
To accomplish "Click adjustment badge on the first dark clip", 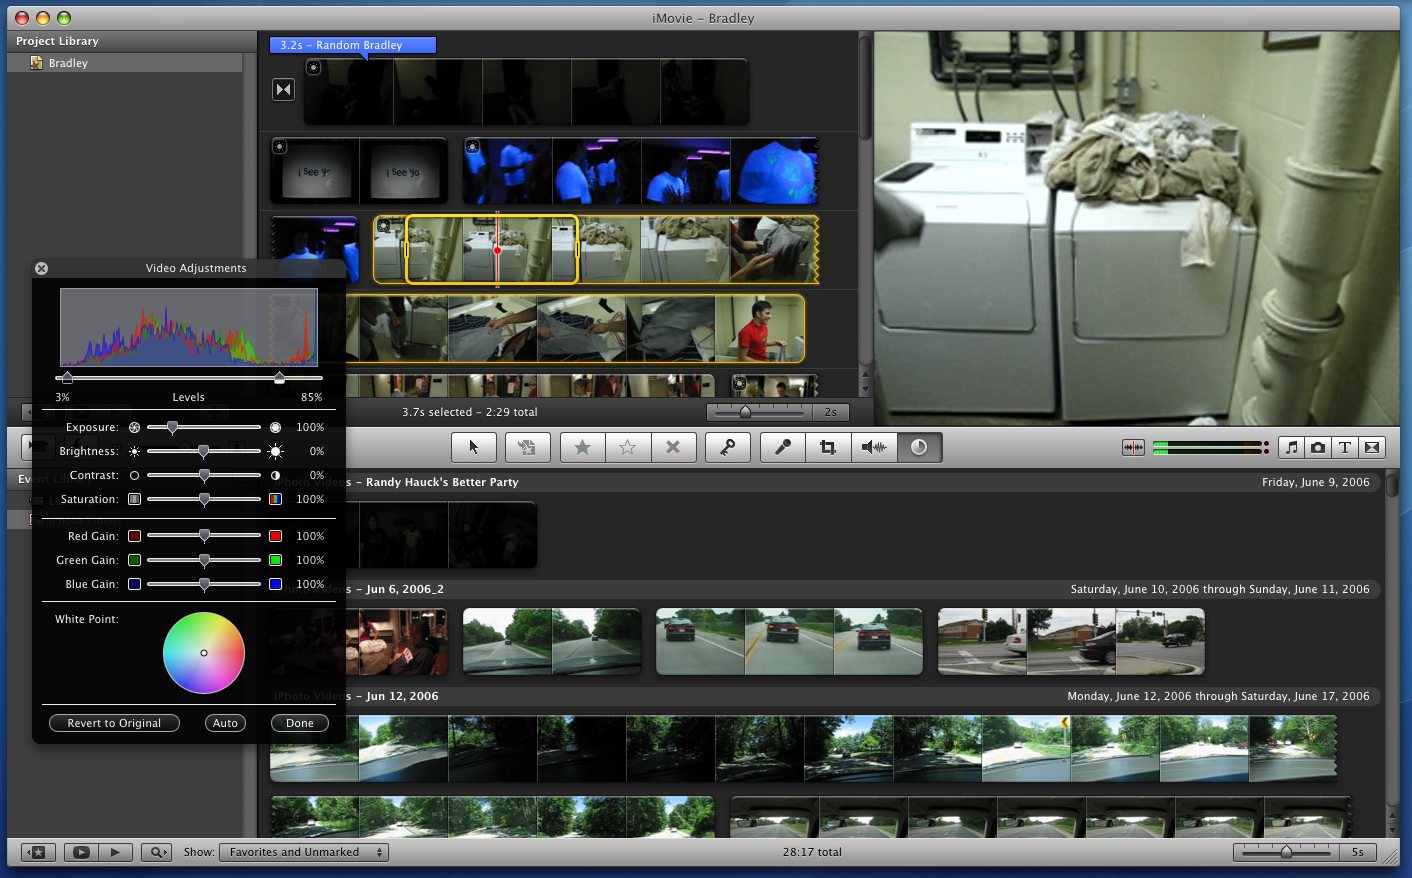I will coord(313,67).
